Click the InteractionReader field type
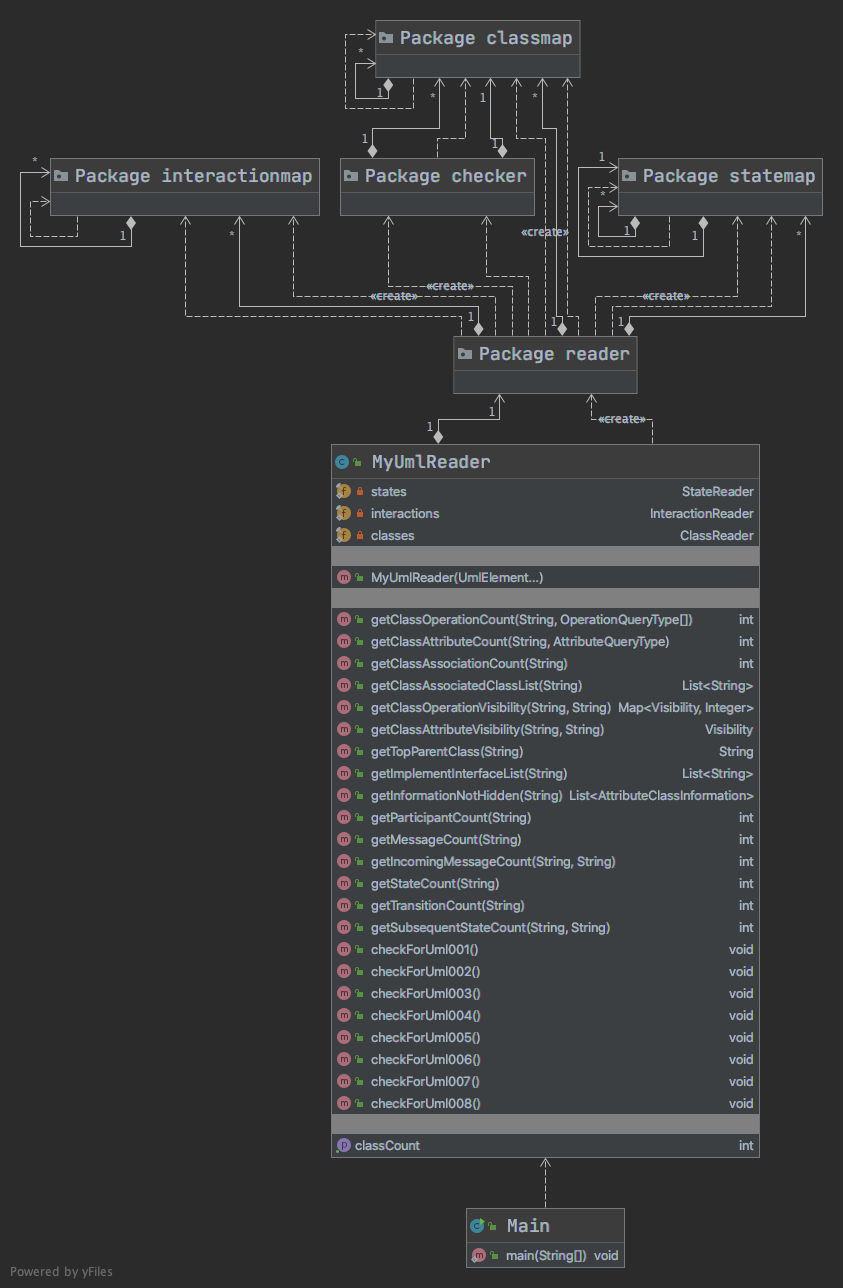The height and width of the screenshot is (1288, 843). coord(701,513)
